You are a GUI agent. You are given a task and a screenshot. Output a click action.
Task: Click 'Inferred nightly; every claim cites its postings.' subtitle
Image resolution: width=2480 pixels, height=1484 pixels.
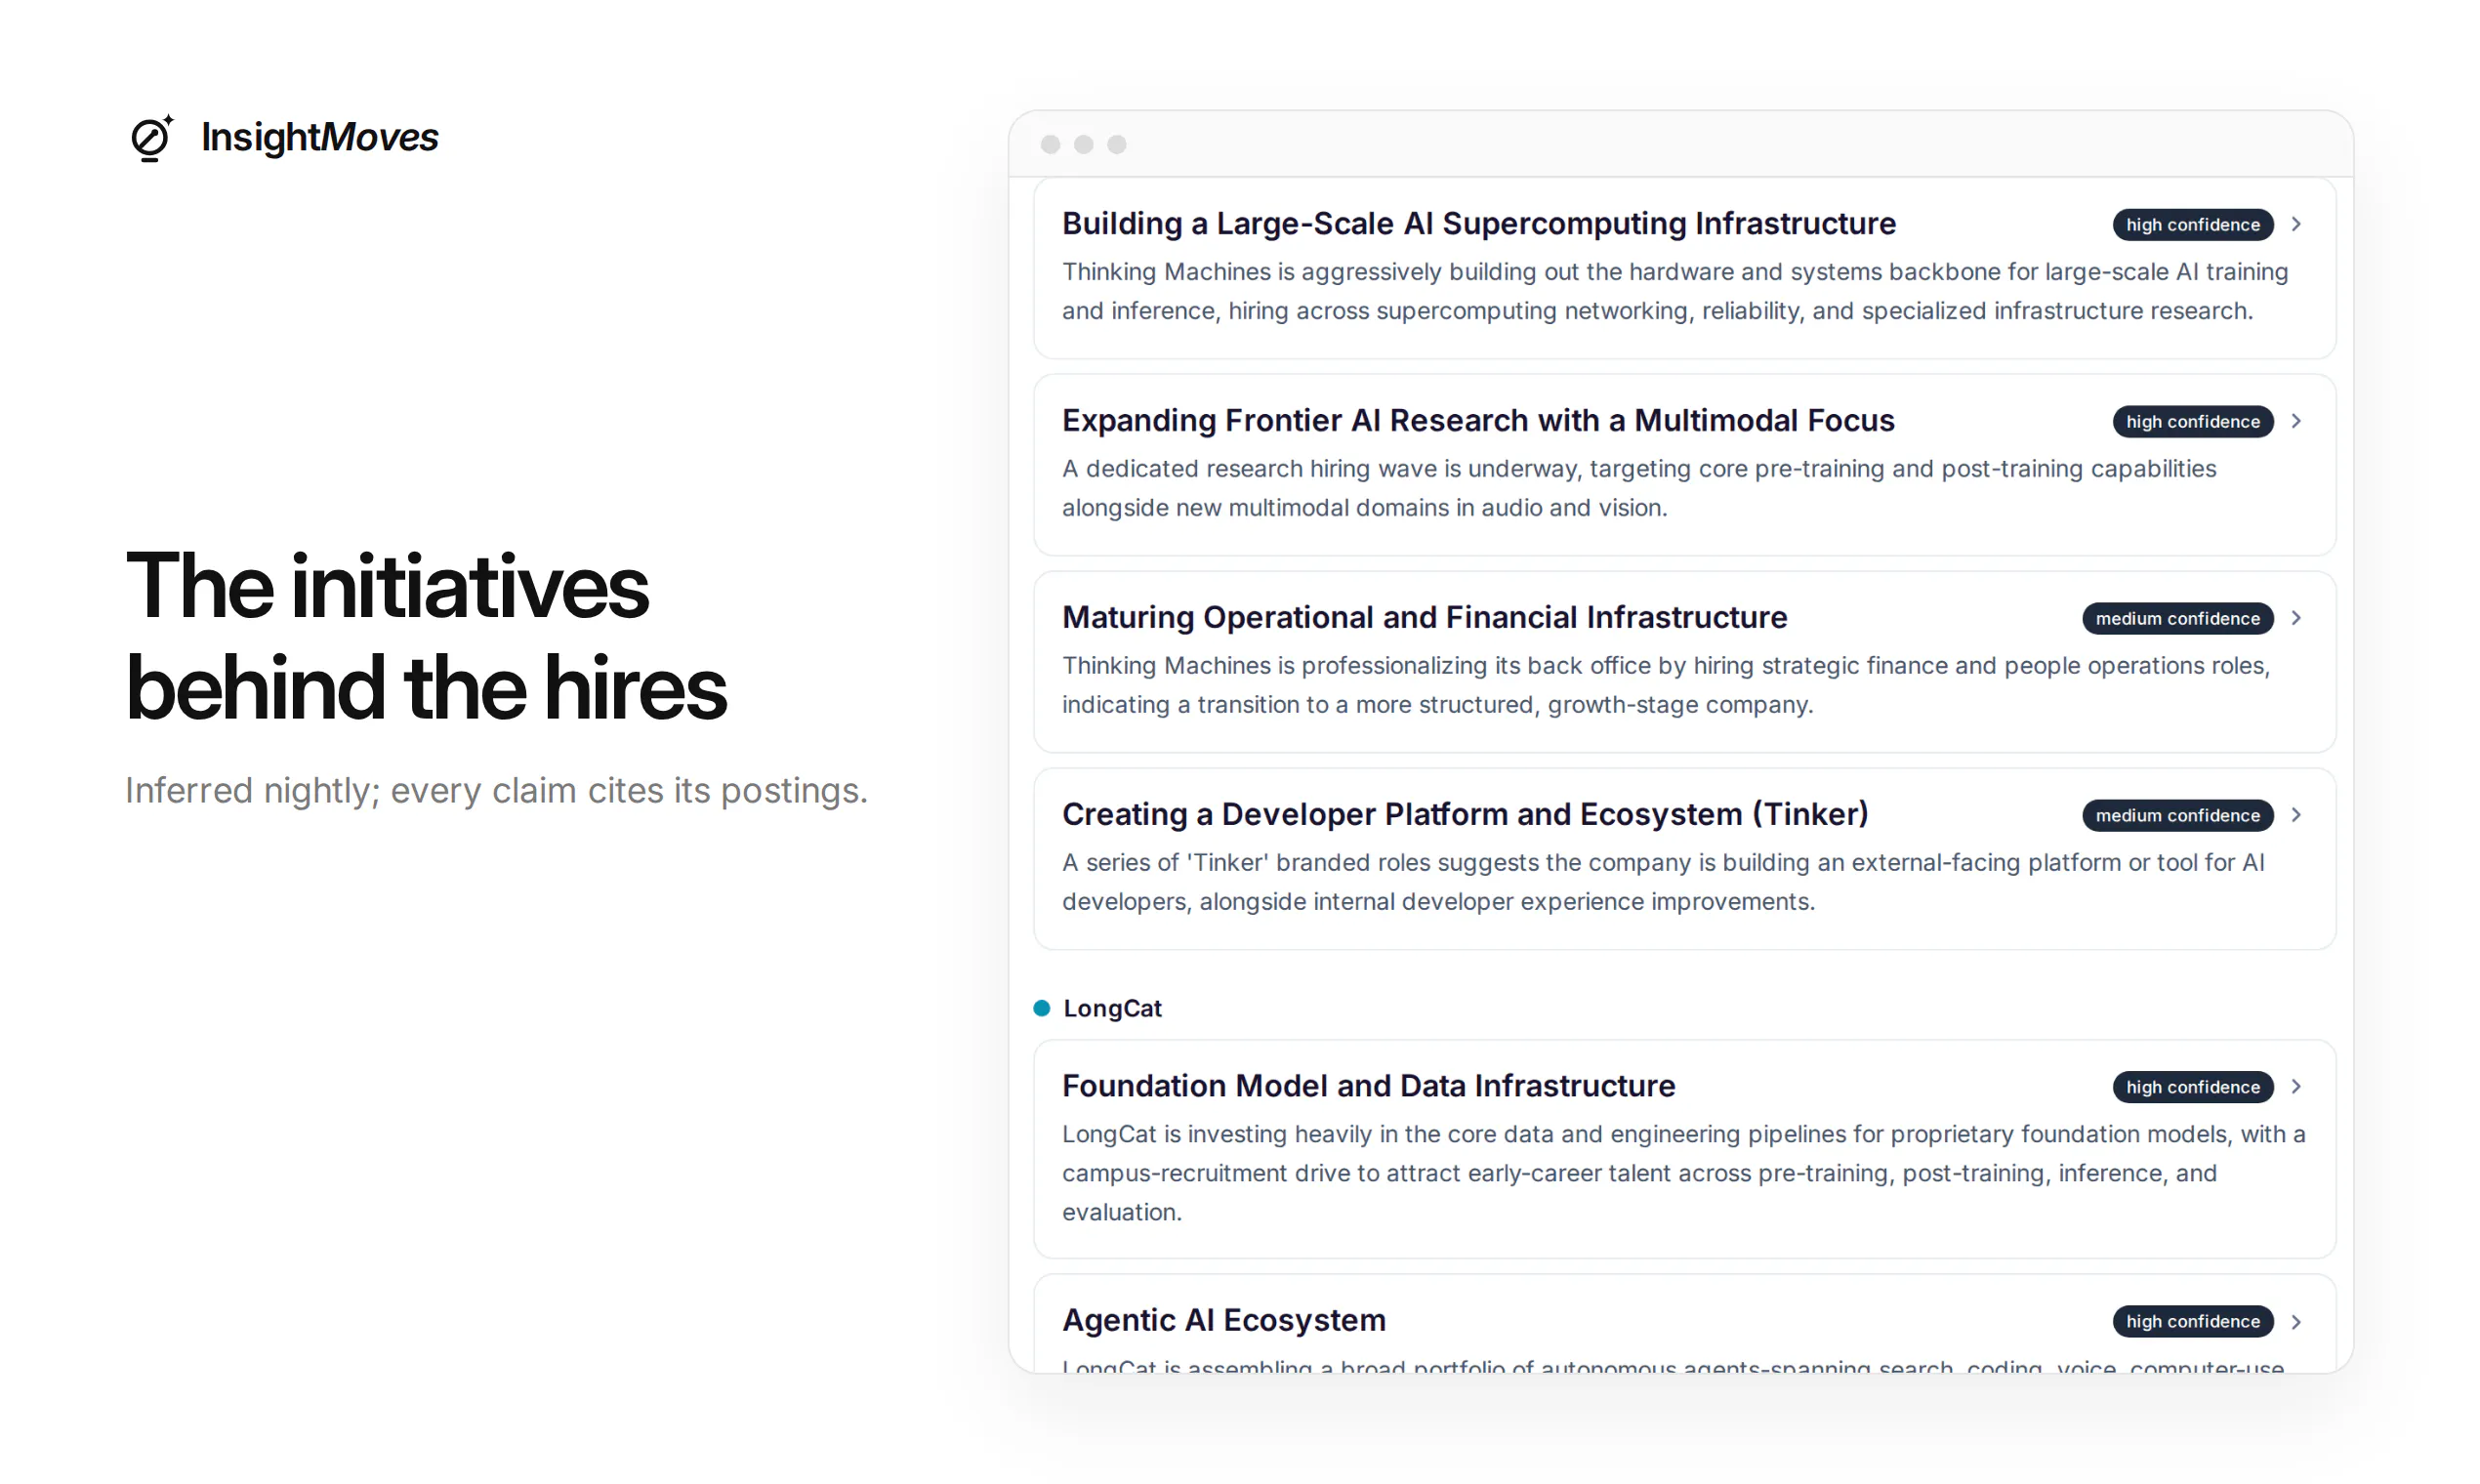tap(496, 790)
